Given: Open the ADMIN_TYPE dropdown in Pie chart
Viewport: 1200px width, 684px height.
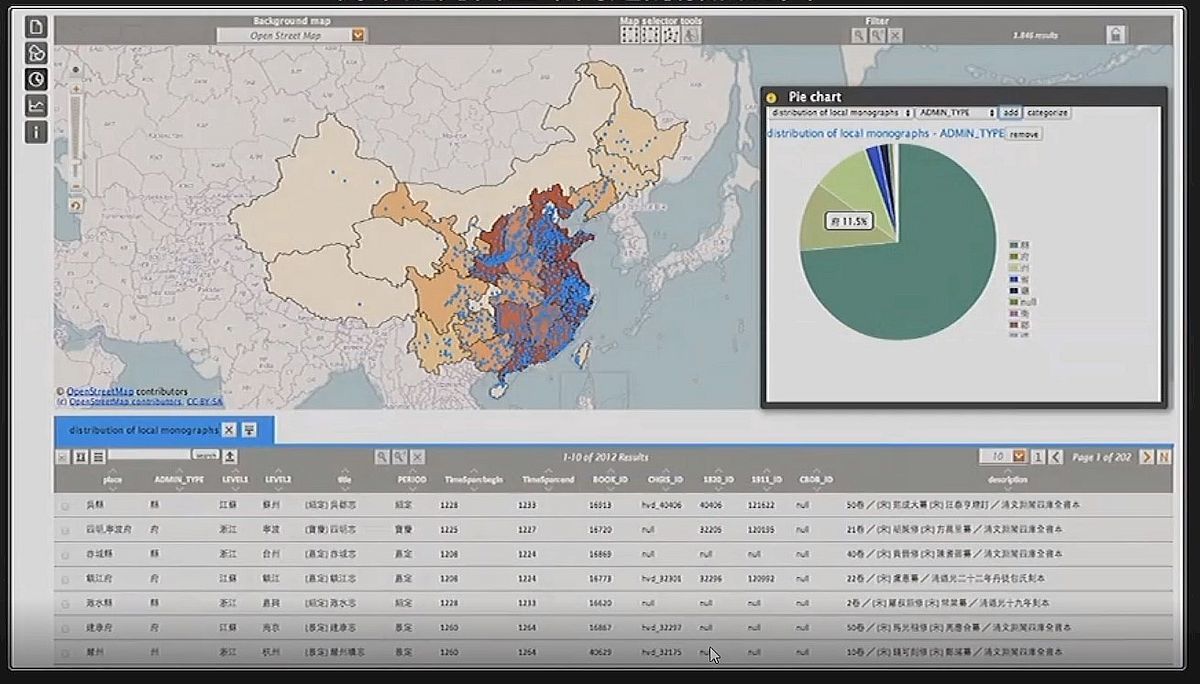Looking at the screenshot, I should (x=956, y=113).
